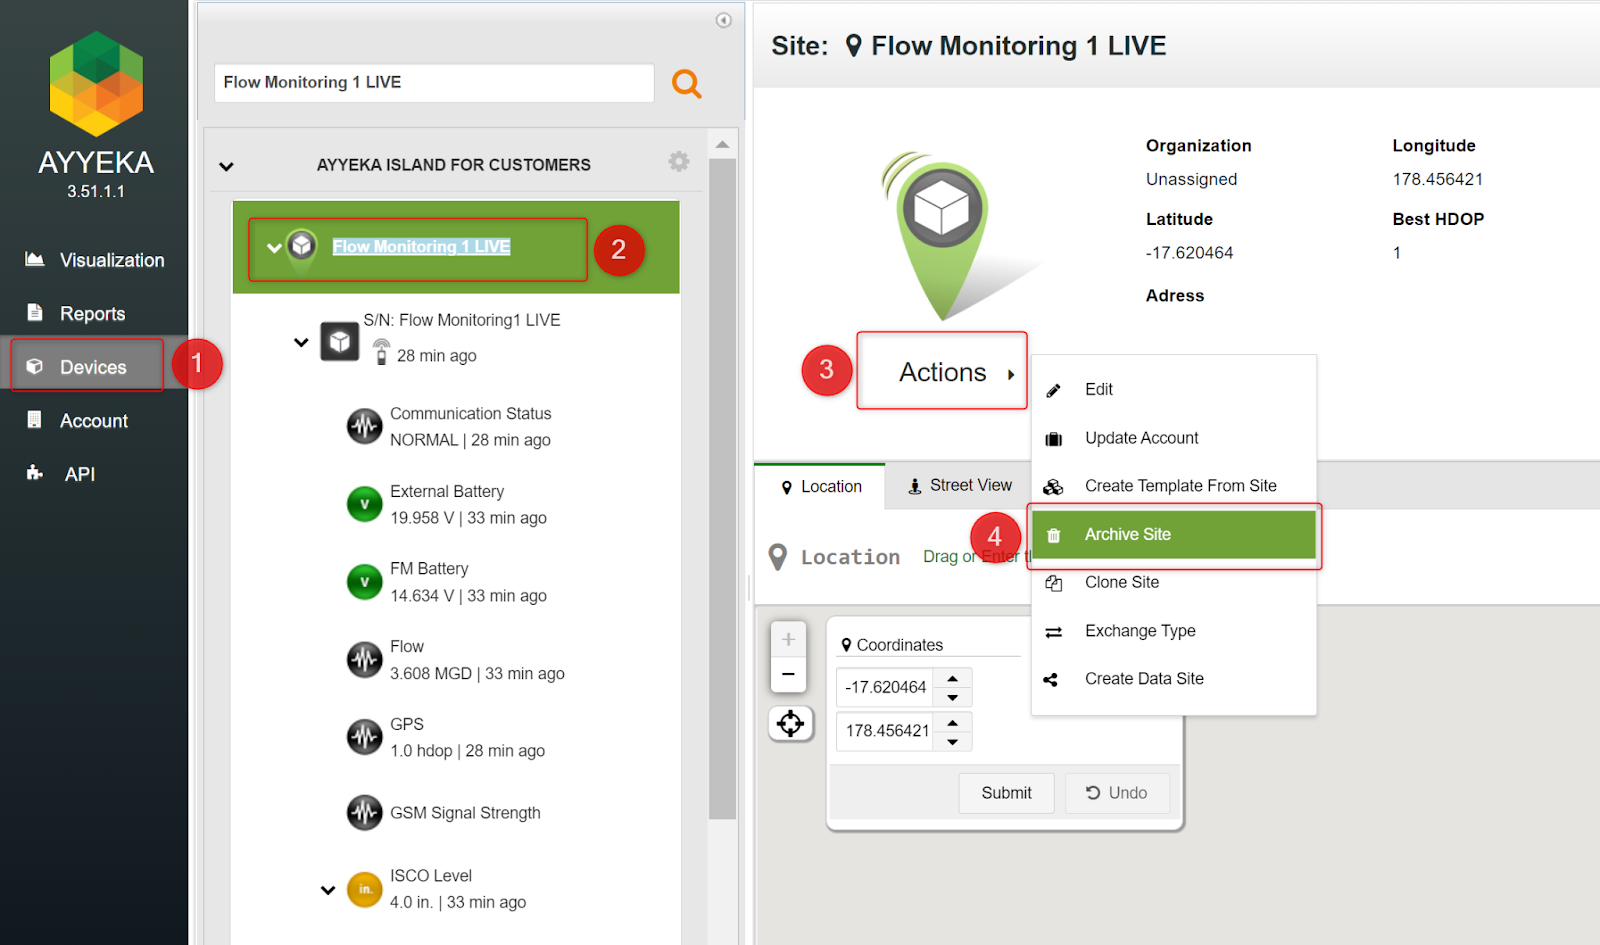Undo the coordinate changes
Viewport: 1600px width, 945px height.
(1117, 793)
